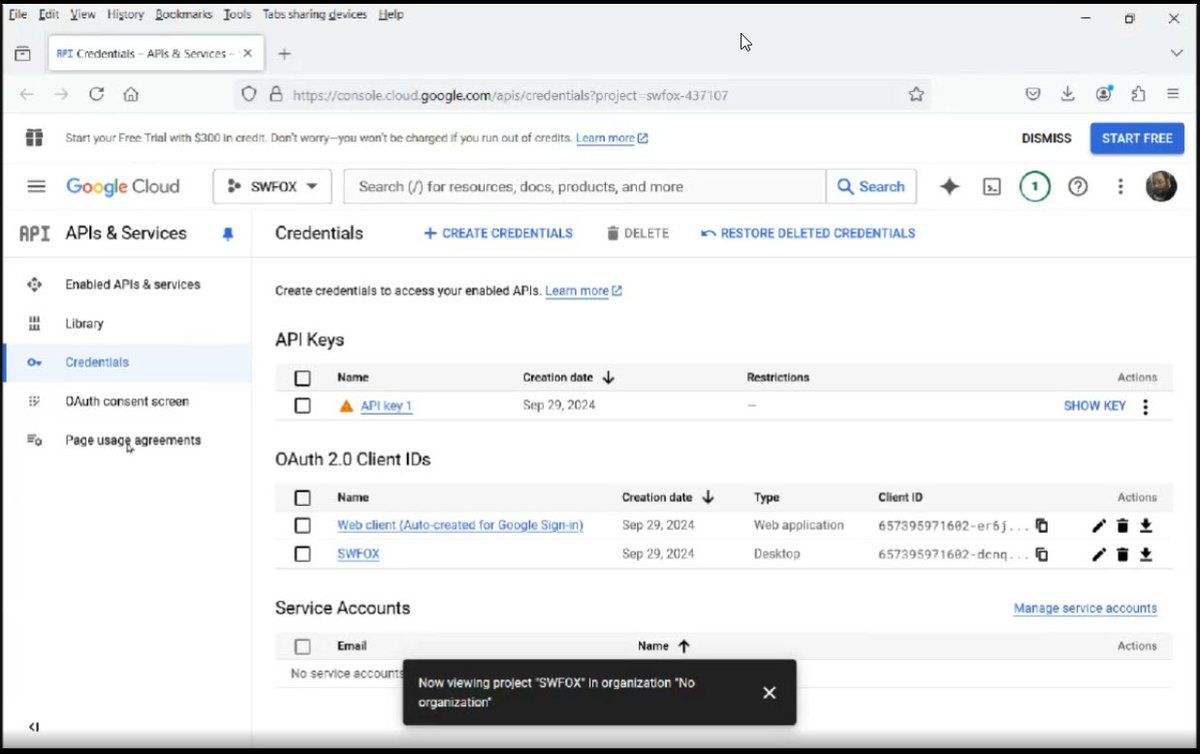Click the Search button
Viewport: 1200px width, 754px height.
871,186
